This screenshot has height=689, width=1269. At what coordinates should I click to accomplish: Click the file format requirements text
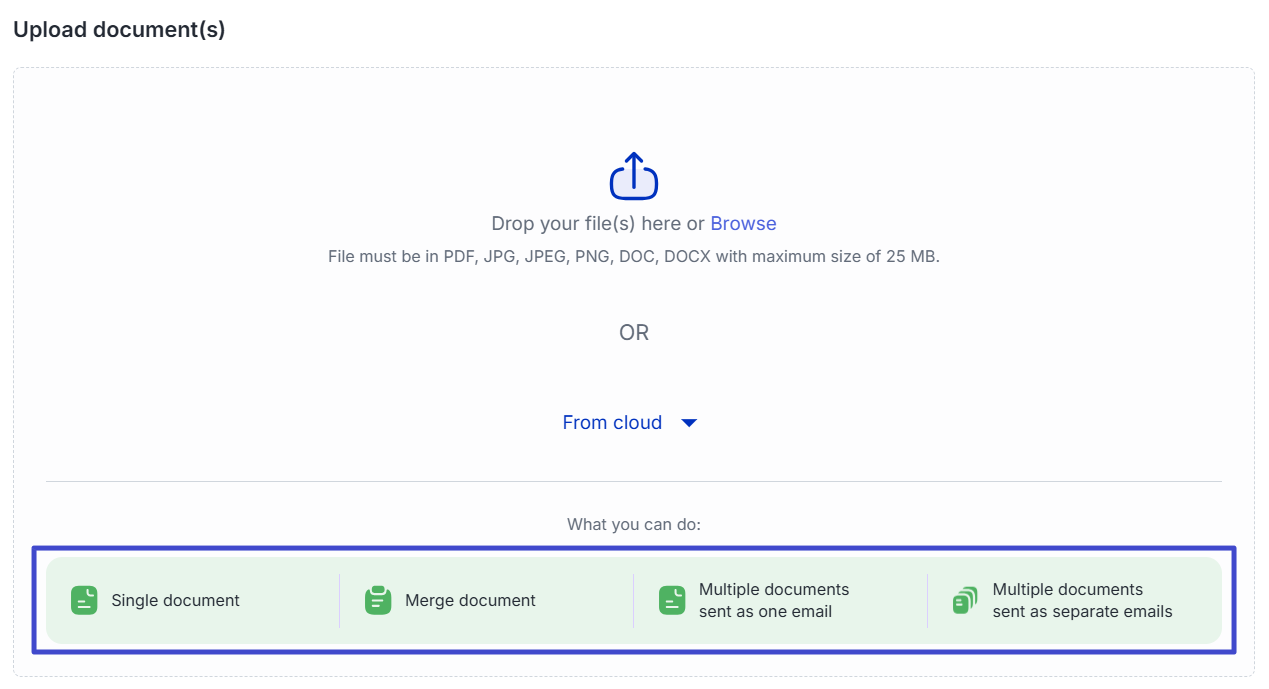634,256
